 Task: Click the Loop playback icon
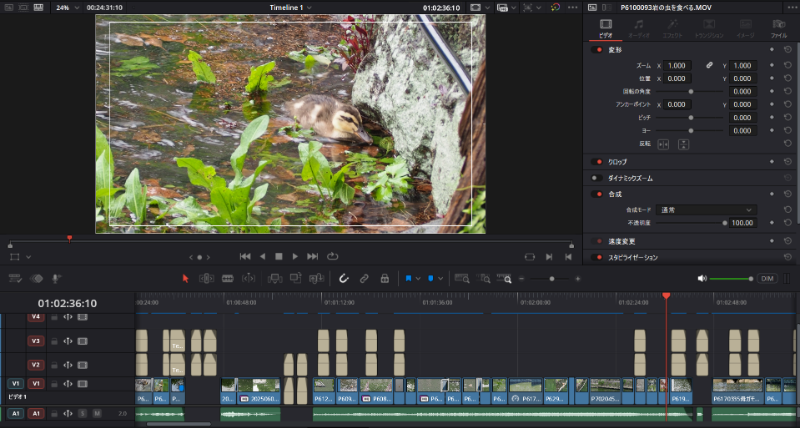(x=333, y=257)
